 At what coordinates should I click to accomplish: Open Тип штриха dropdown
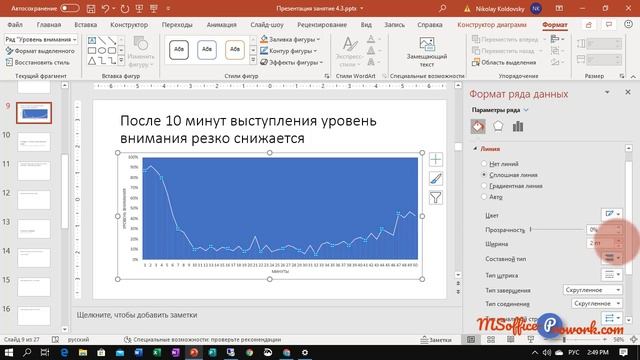tap(612, 275)
